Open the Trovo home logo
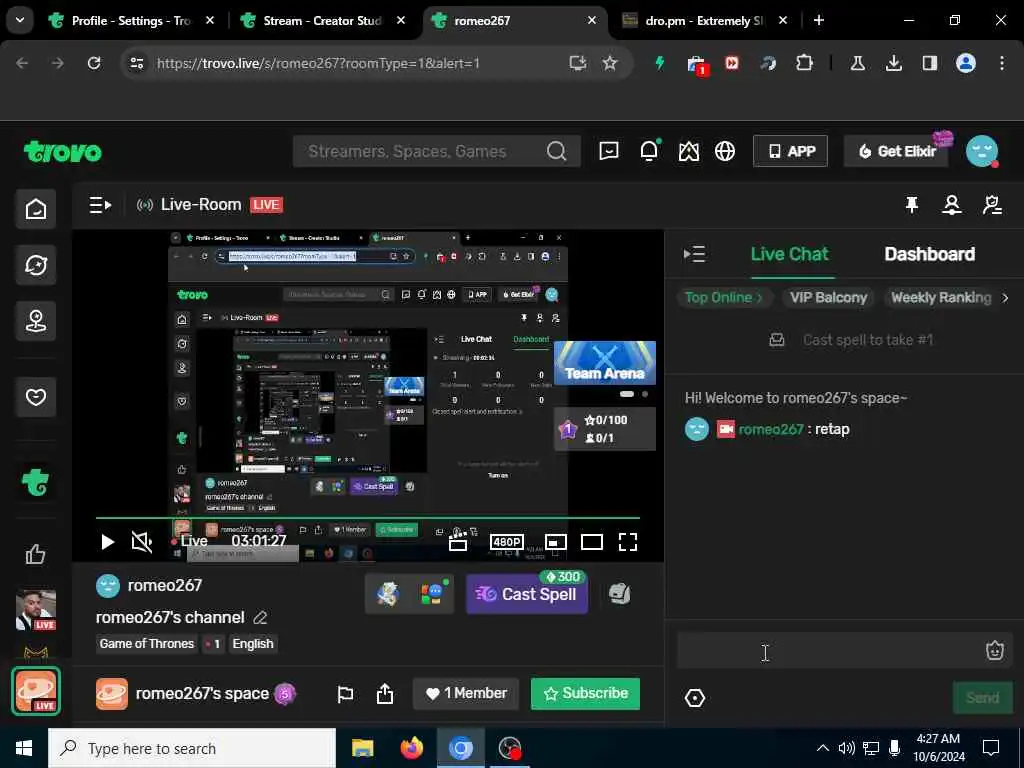 63,152
